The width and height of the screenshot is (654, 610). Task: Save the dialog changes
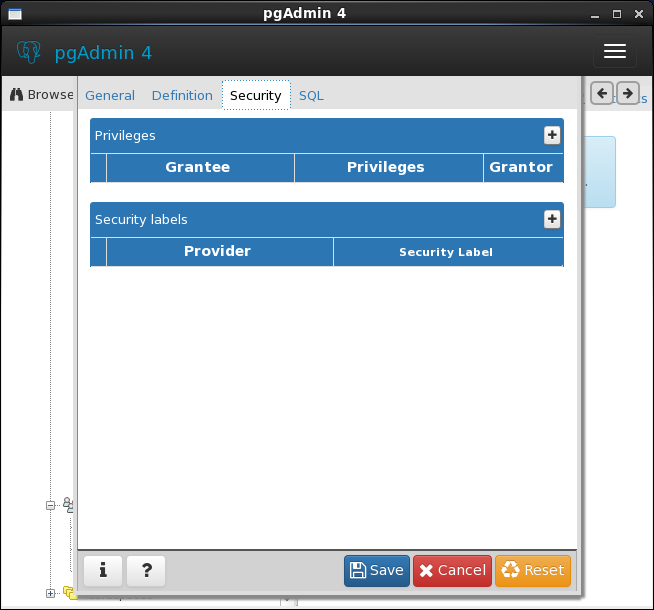tap(377, 570)
